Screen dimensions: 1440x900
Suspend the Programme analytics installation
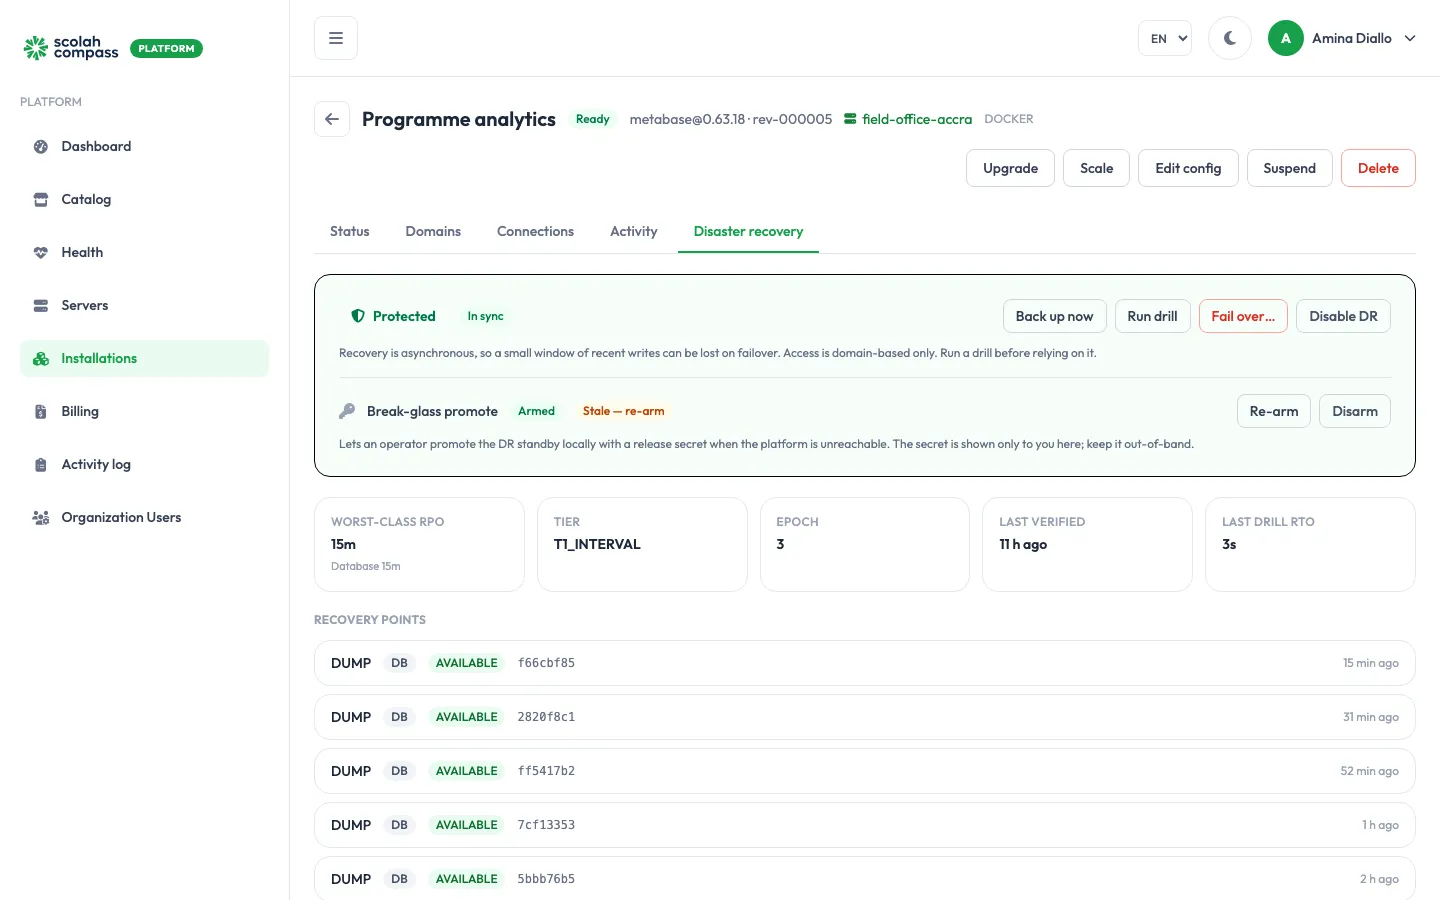tap(1289, 168)
